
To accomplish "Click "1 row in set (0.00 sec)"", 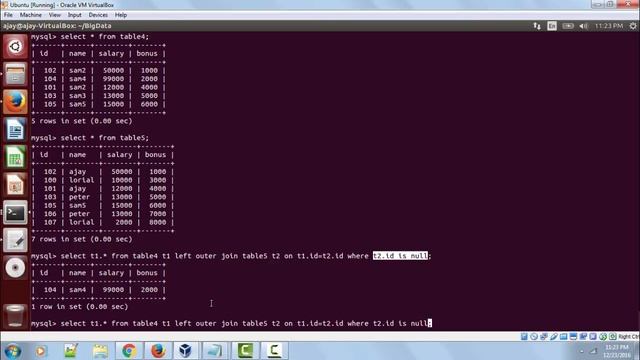I will [80, 307].
